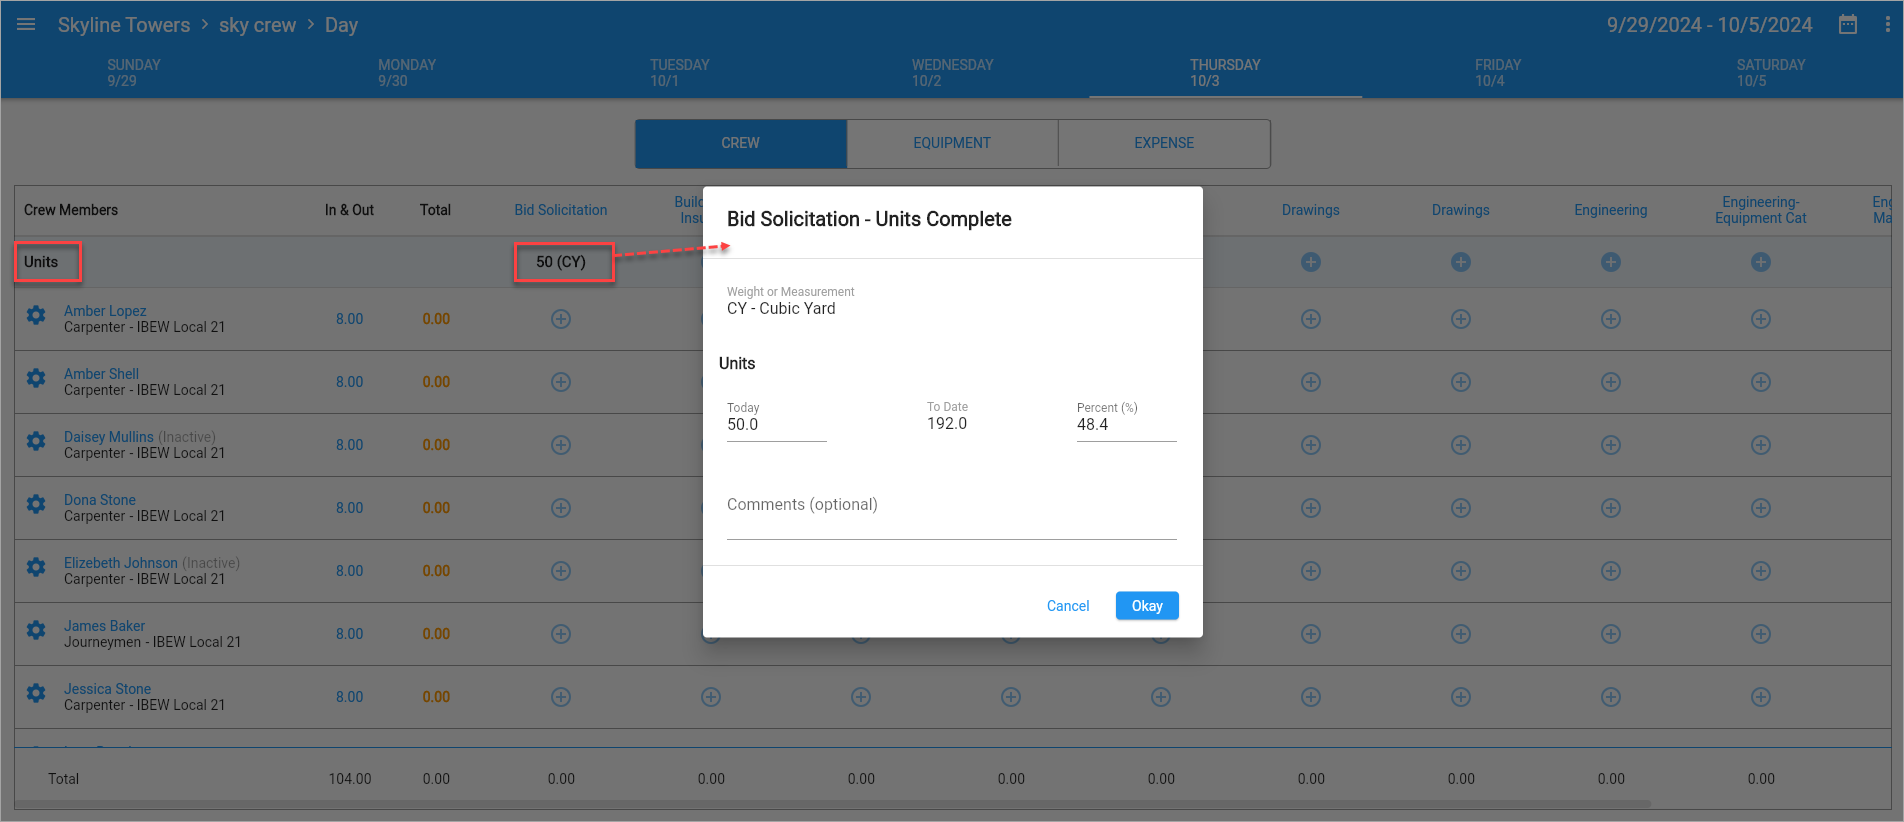Focus the Today units field
The height and width of the screenshot is (822, 1904).
[777, 425]
